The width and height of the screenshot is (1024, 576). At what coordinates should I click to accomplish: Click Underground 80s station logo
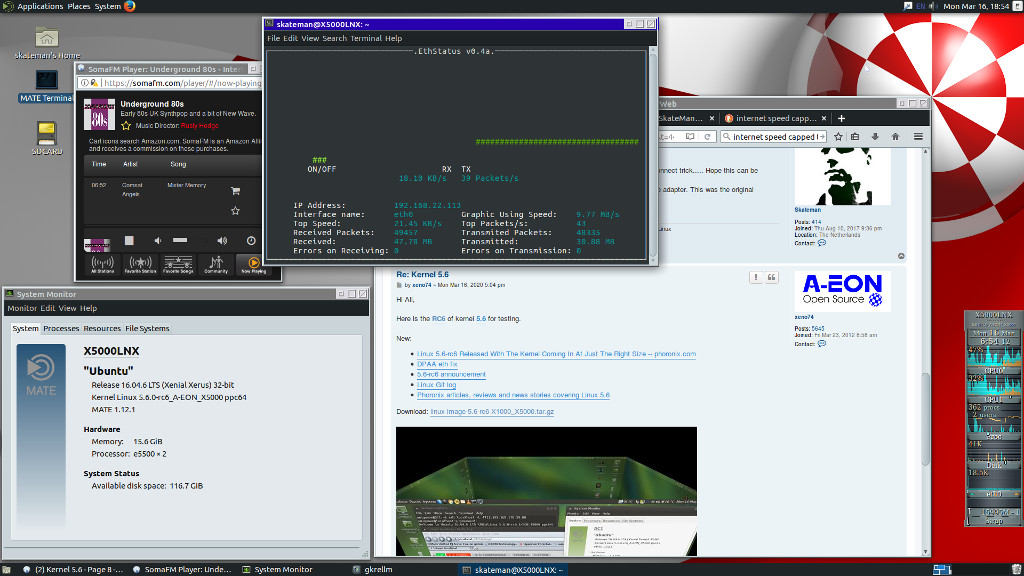[99, 114]
